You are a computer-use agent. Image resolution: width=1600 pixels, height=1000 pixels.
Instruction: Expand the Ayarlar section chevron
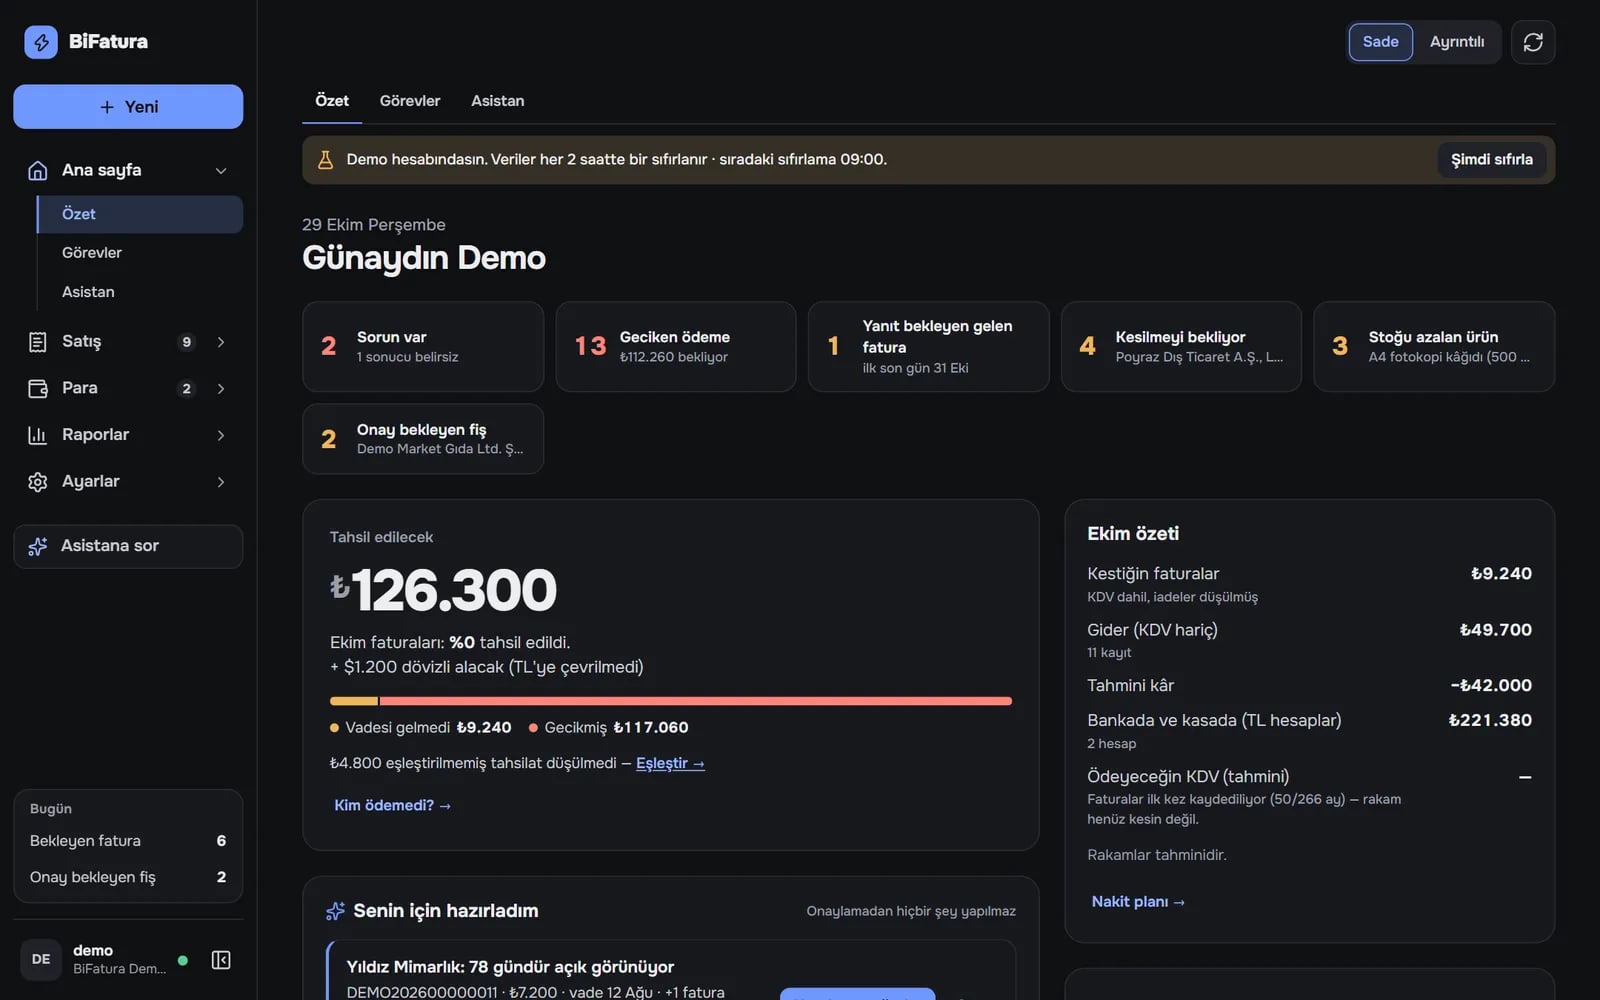pyautogui.click(x=221, y=482)
